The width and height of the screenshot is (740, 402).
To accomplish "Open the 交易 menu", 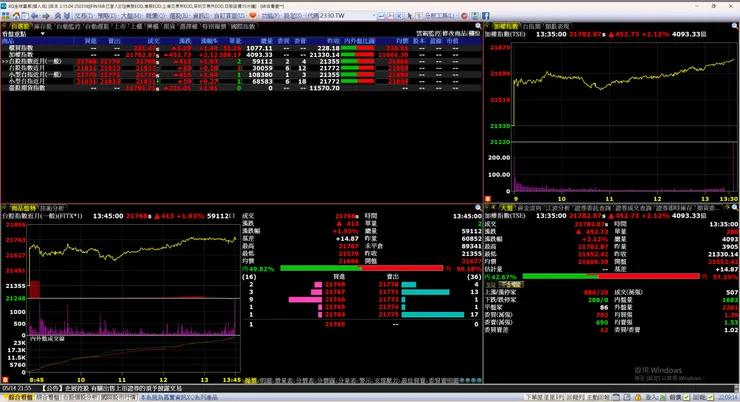I will 84,16.
